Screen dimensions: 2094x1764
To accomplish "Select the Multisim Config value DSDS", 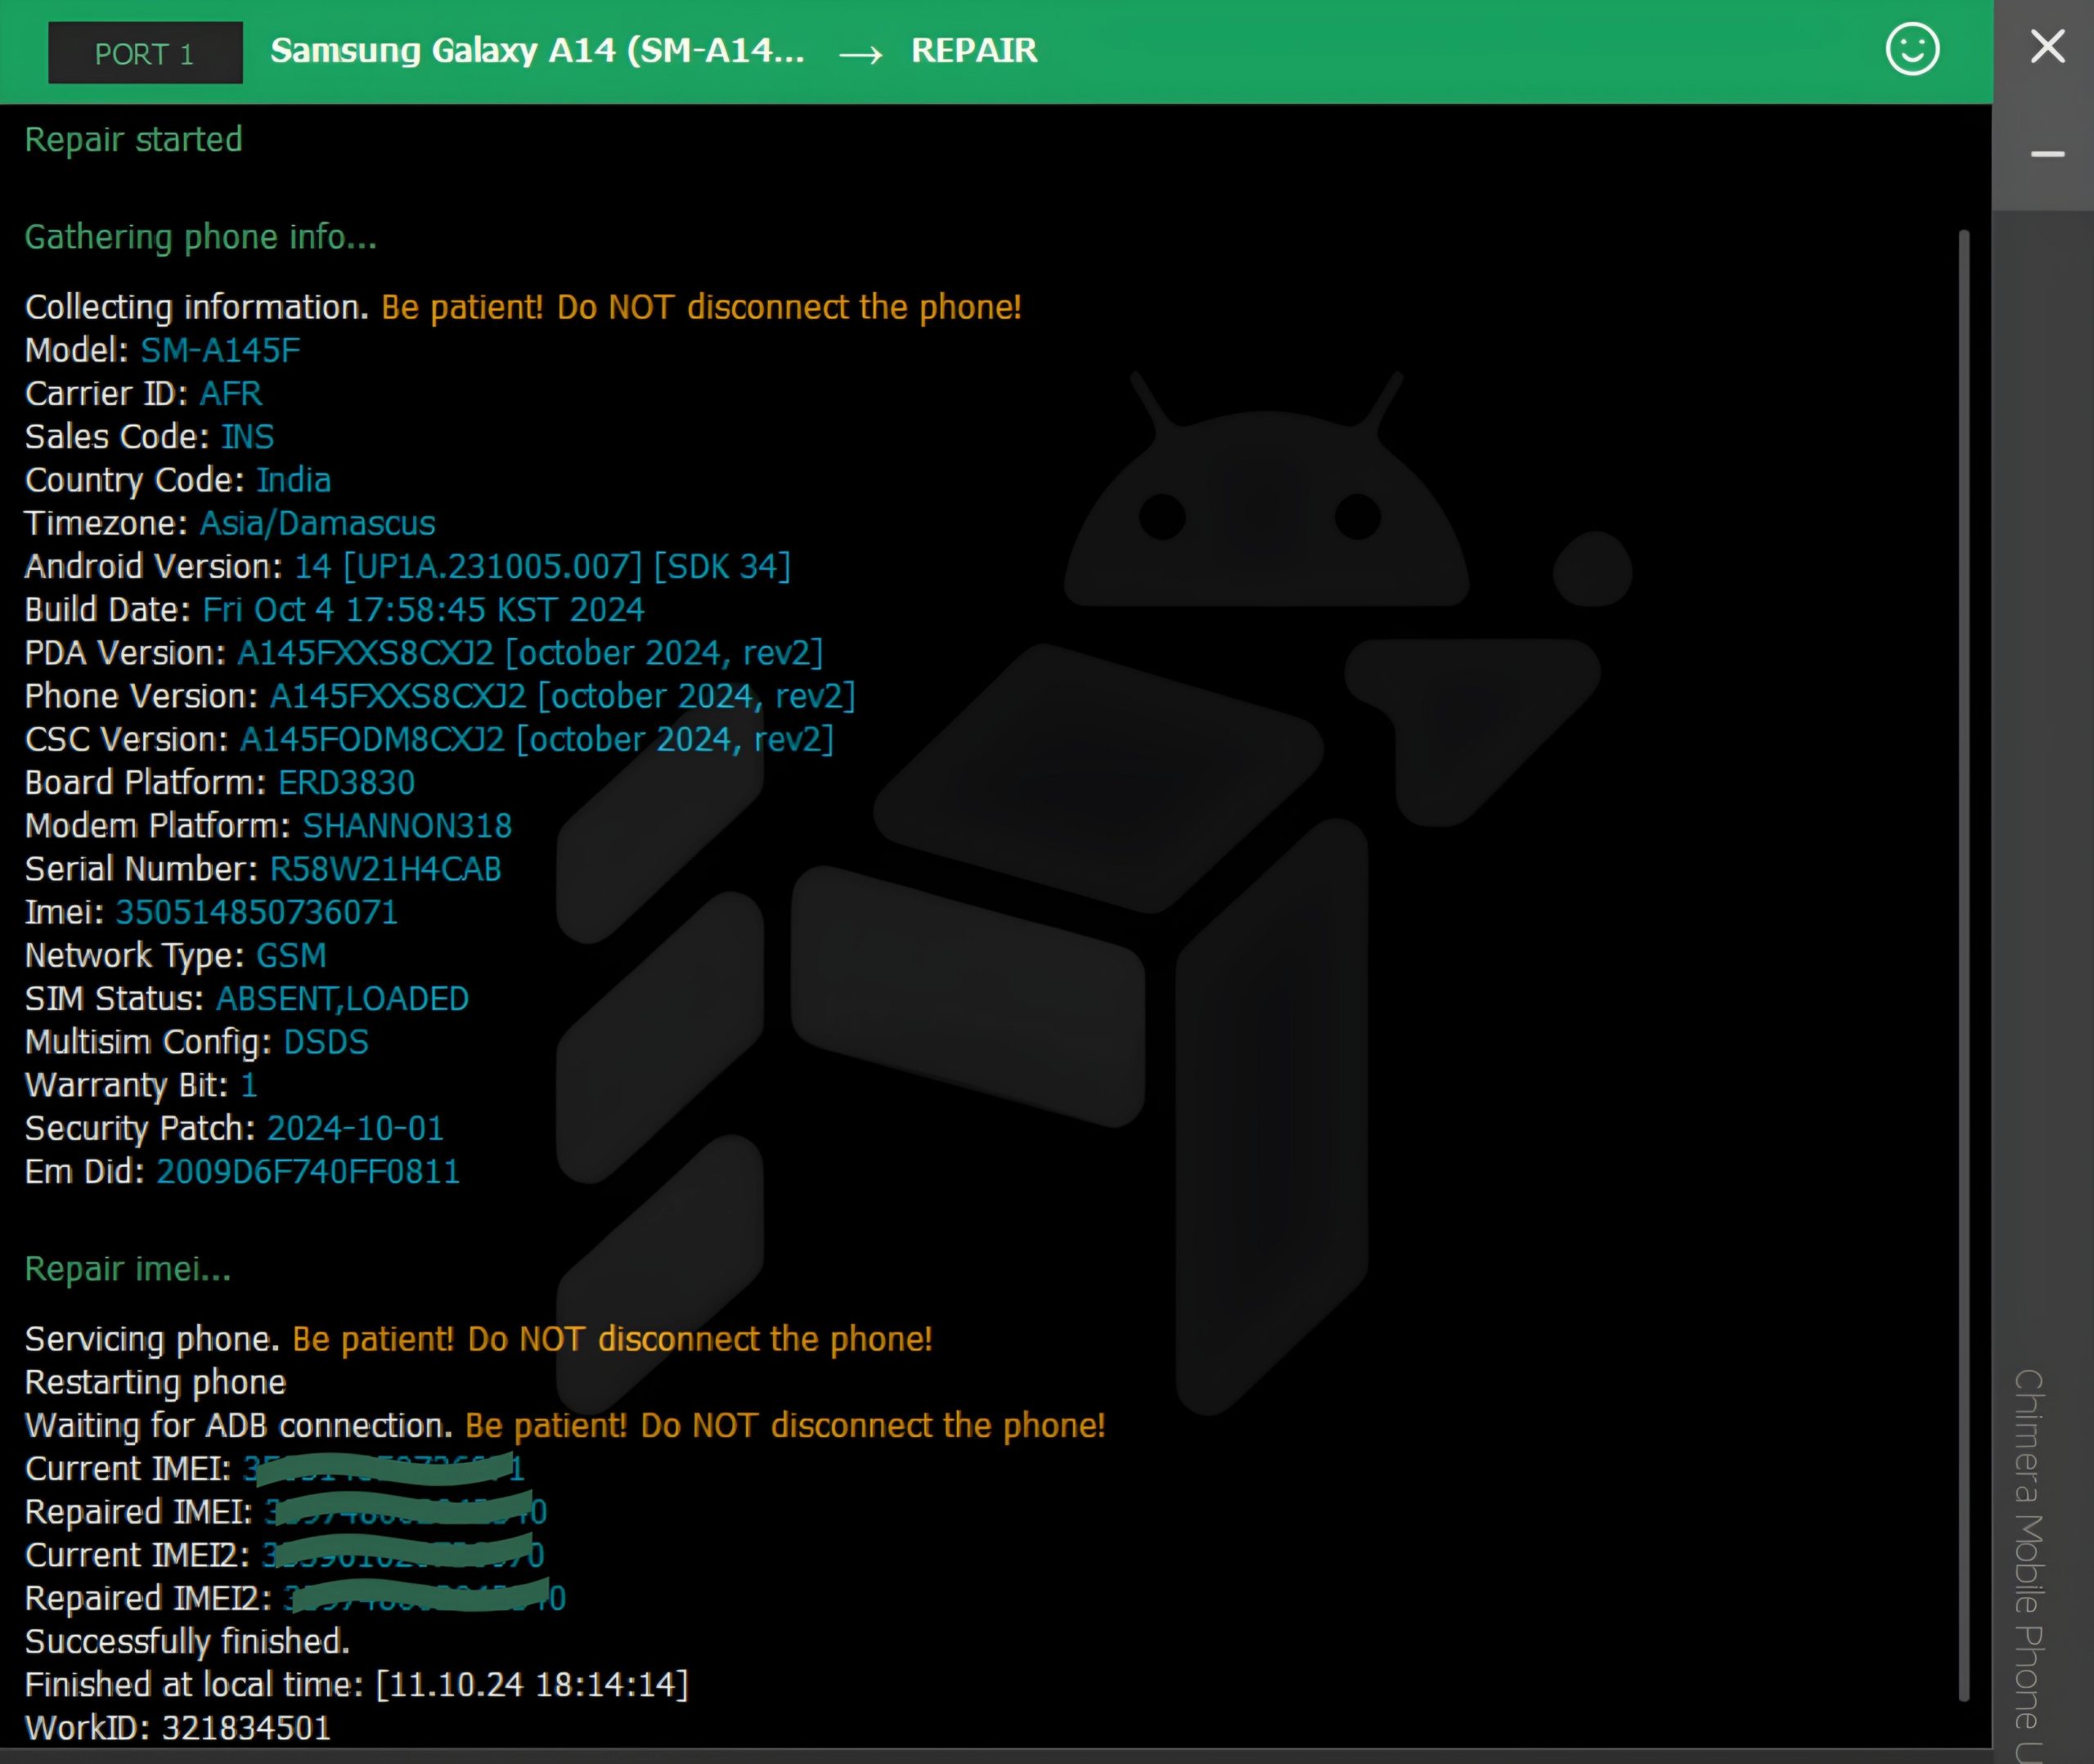I will coord(326,1042).
